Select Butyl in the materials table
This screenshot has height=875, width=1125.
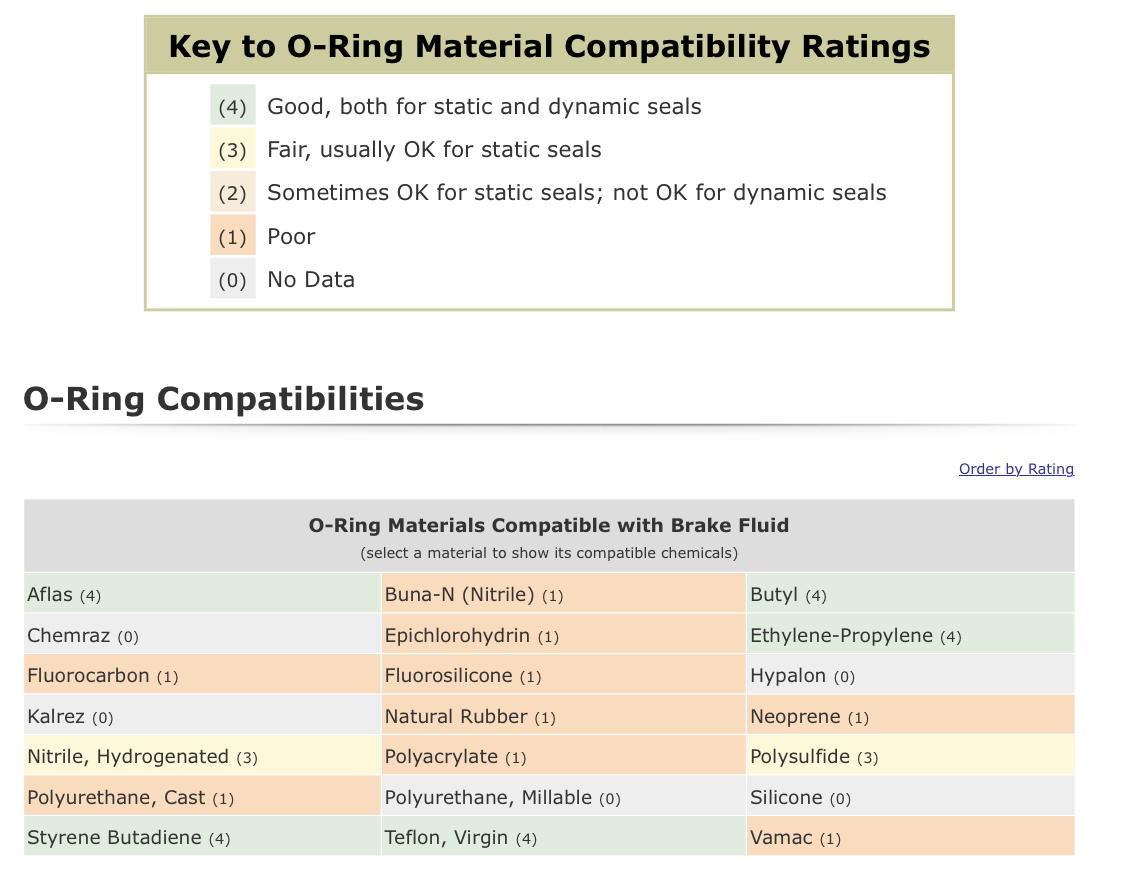click(x=910, y=595)
